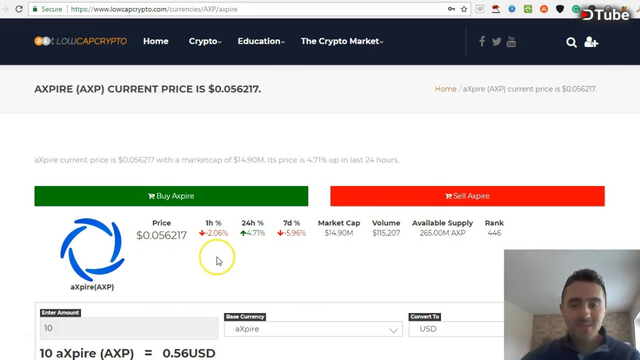Click the bookmark star icon in address bar

(x=464, y=9)
